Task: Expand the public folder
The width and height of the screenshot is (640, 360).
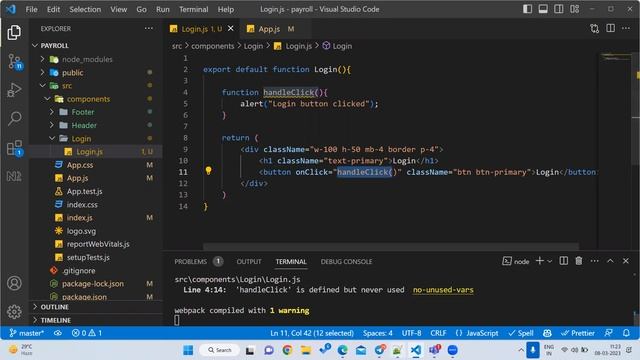Action: pyautogui.click(x=42, y=72)
